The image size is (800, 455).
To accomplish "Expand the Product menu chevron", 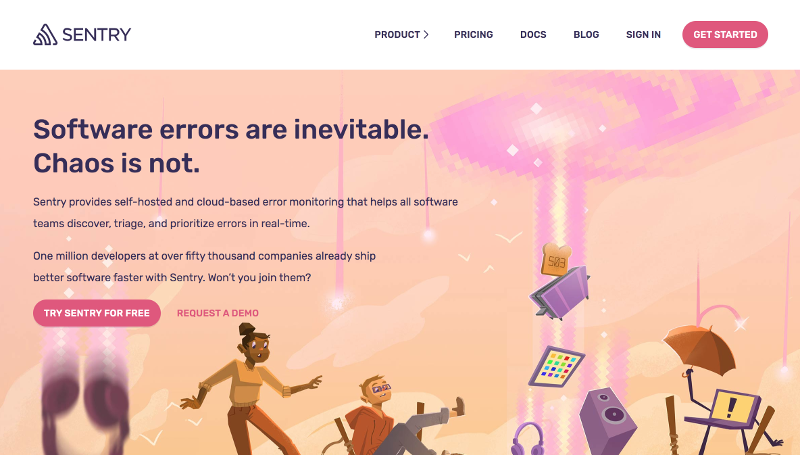I will (426, 35).
